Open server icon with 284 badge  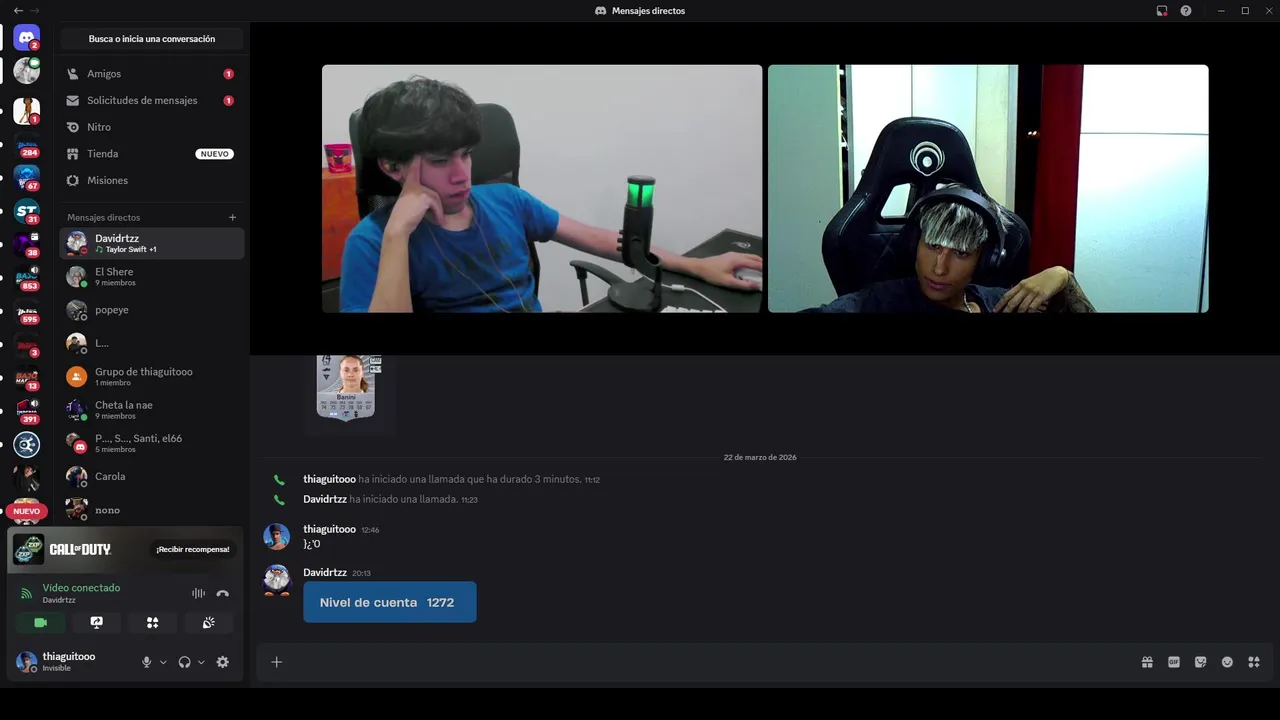click(x=26, y=146)
